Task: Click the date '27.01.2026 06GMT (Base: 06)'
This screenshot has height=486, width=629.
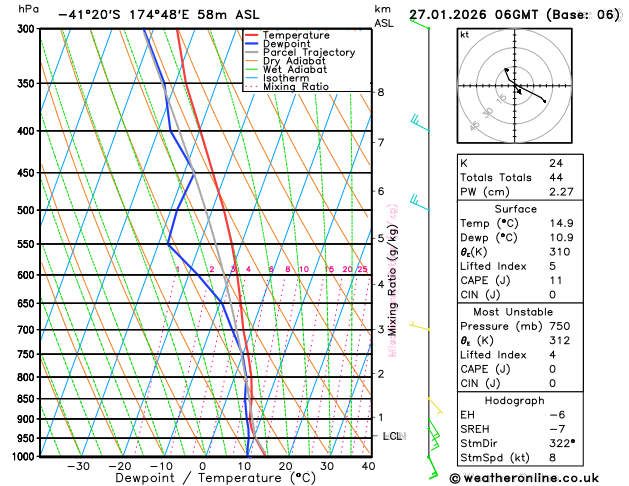Action: click(515, 15)
